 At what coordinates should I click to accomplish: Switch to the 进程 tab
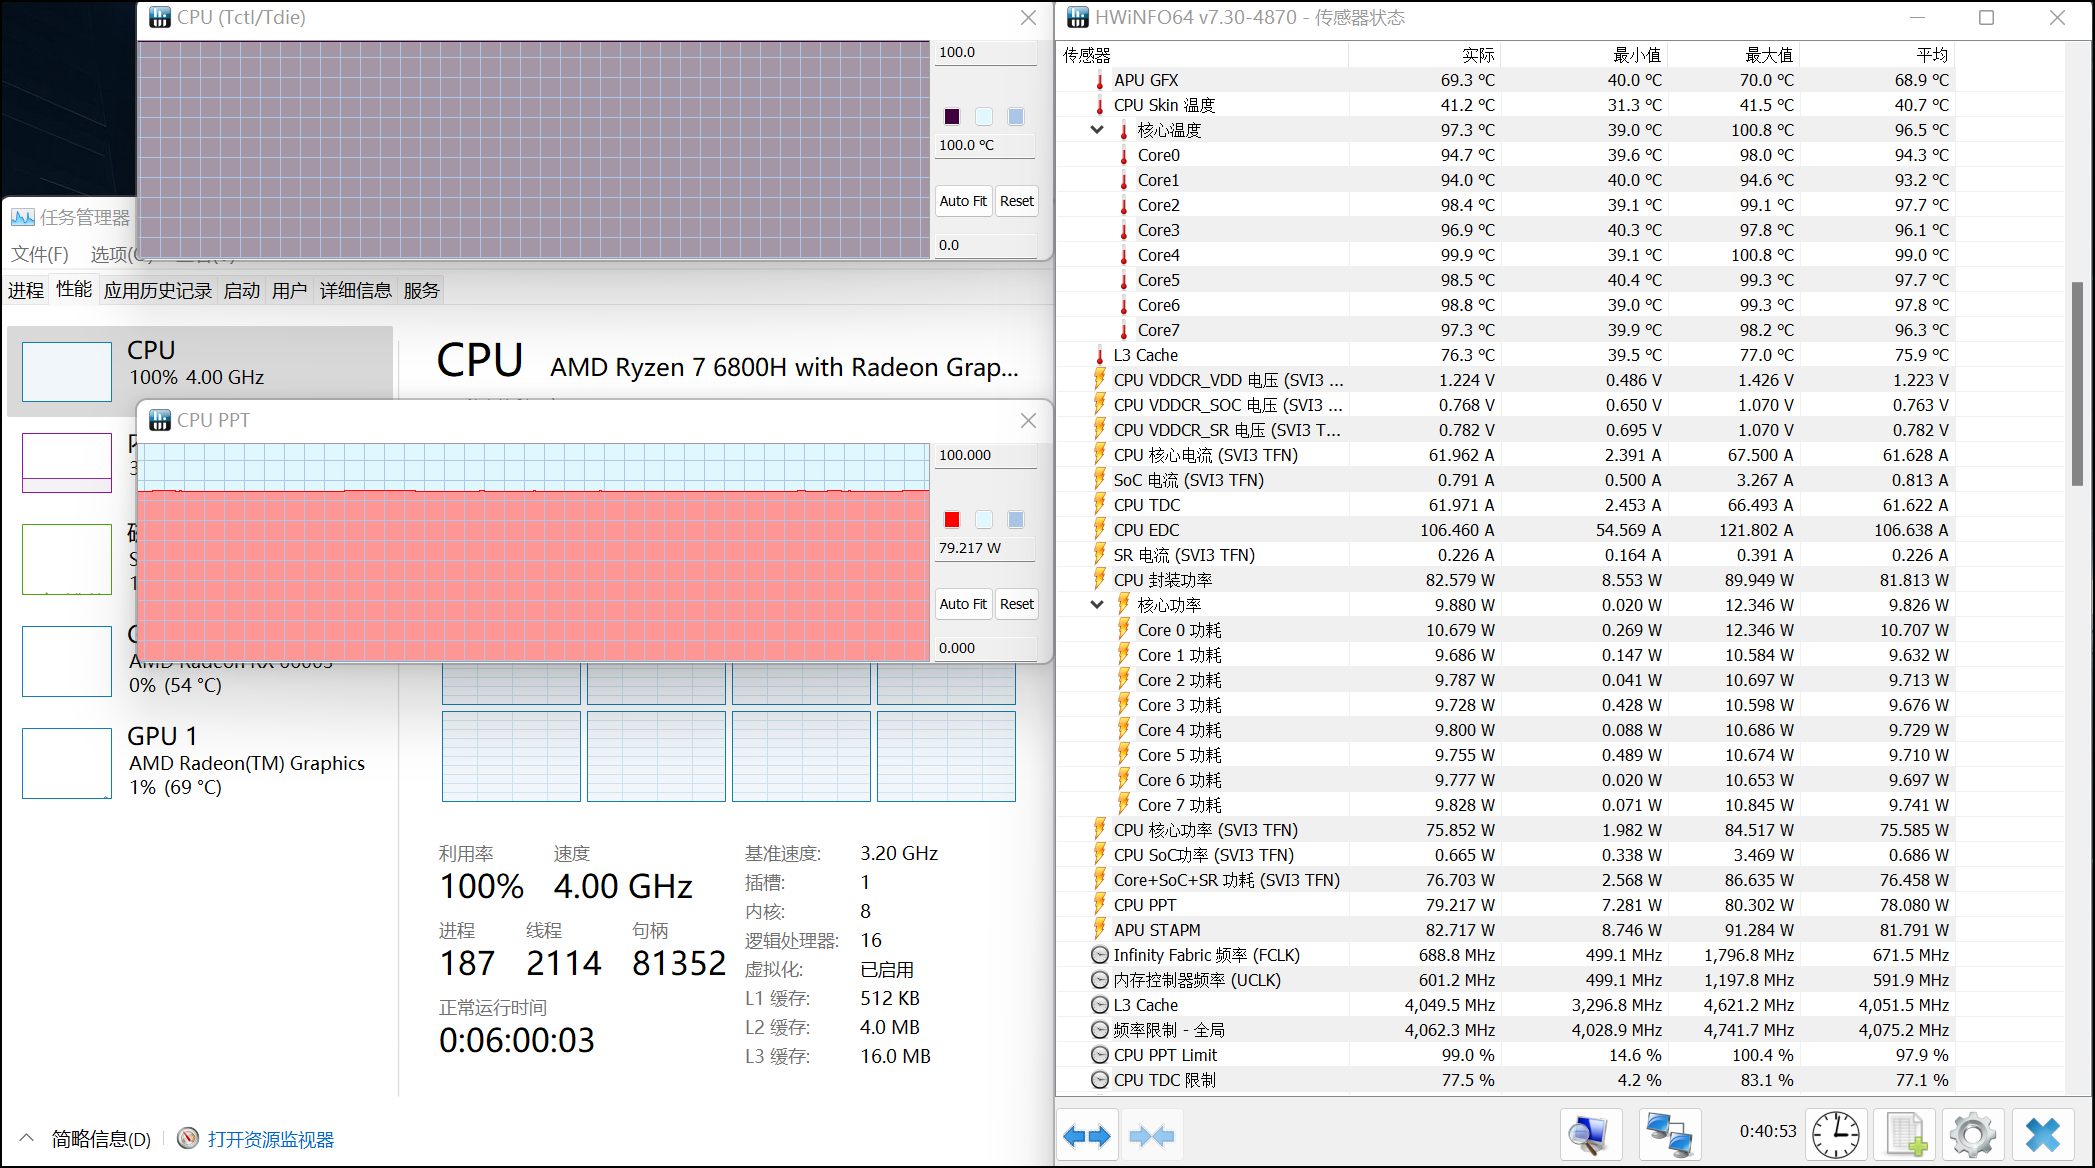click(x=26, y=291)
